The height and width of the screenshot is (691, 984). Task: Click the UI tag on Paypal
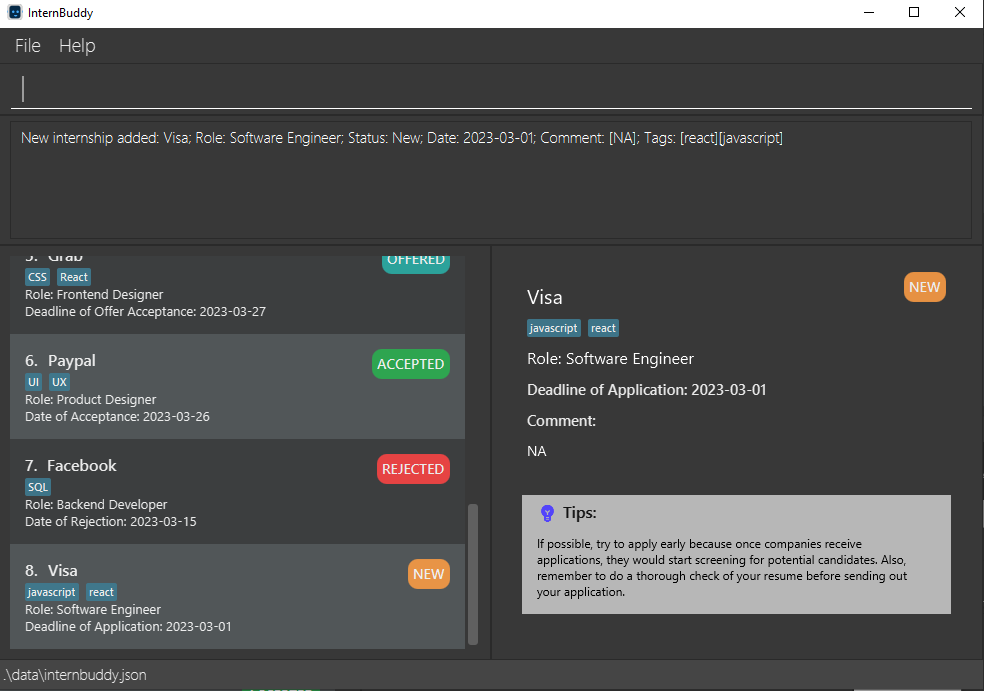(33, 382)
